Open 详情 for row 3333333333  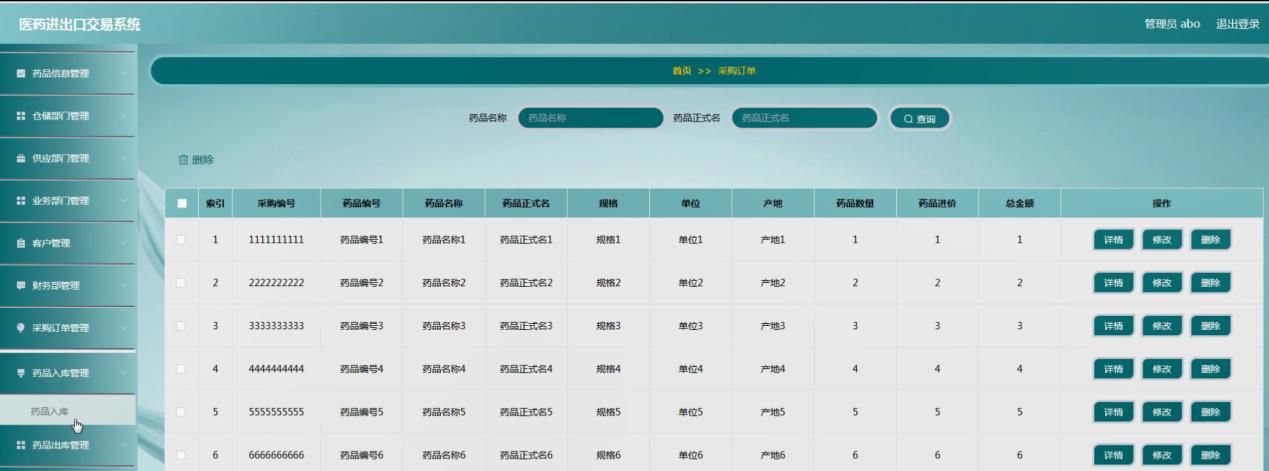(1113, 326)
